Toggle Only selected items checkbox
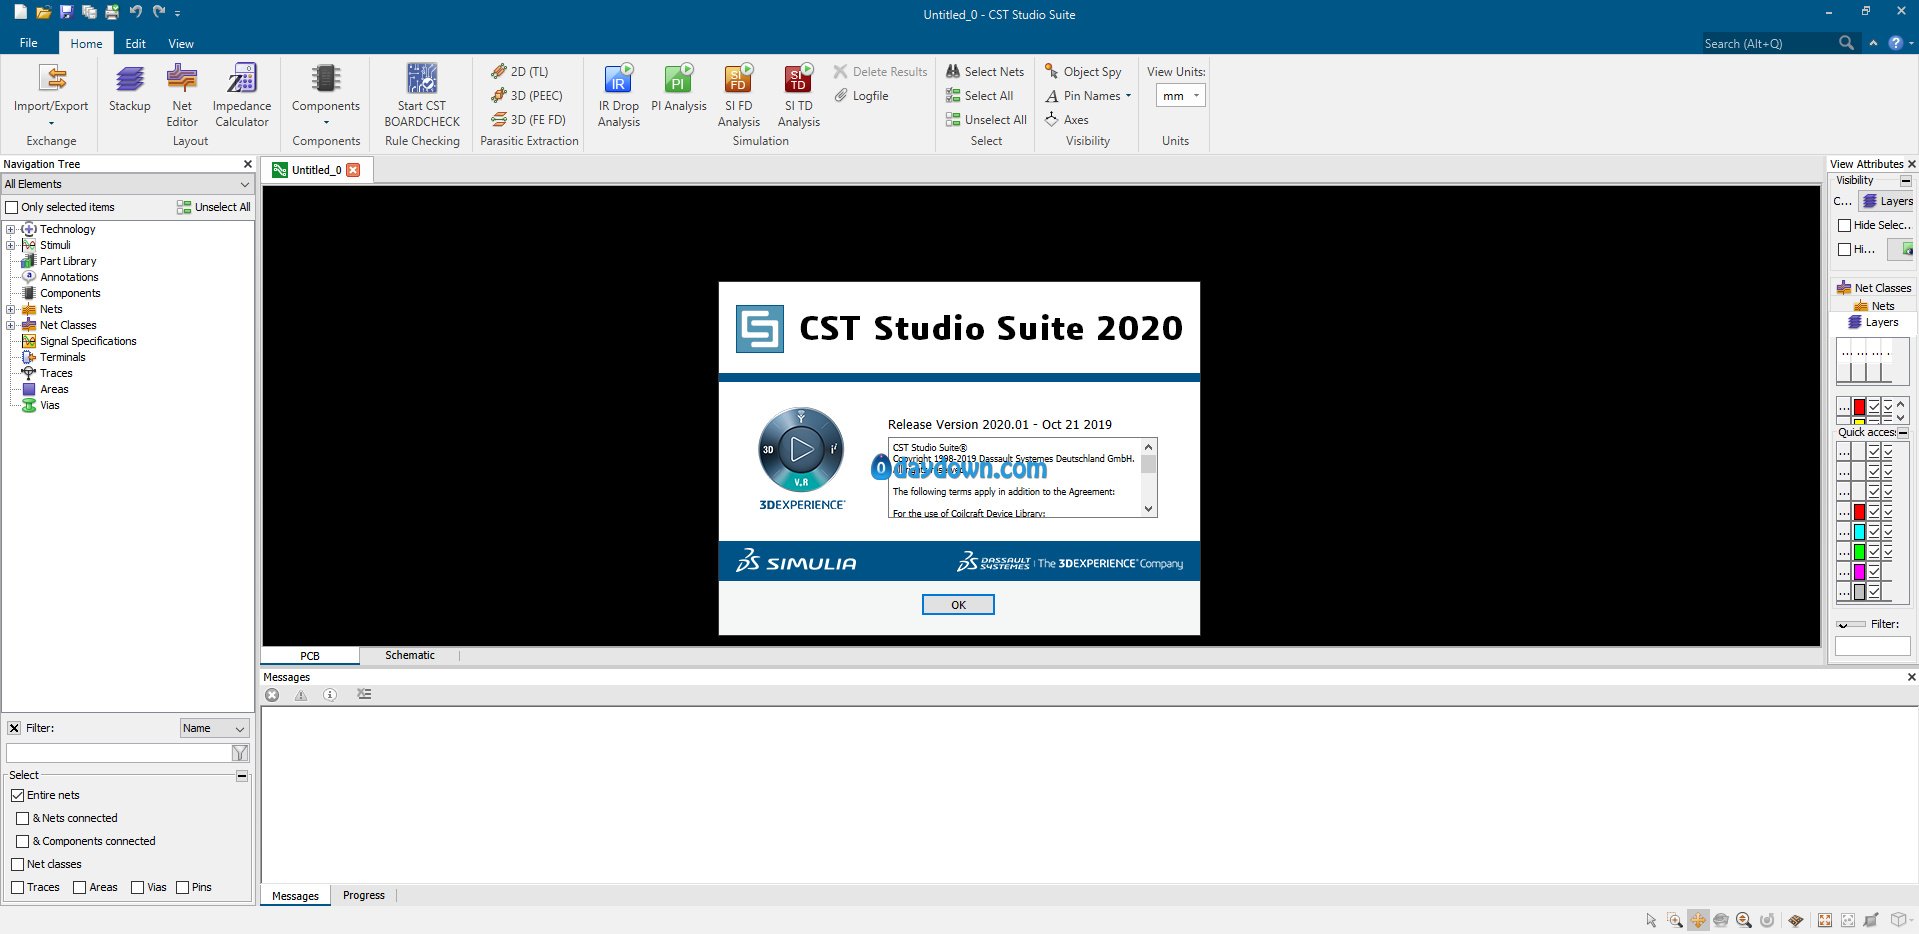This screenshot has width=1919, height=934. tap(12, 207)
